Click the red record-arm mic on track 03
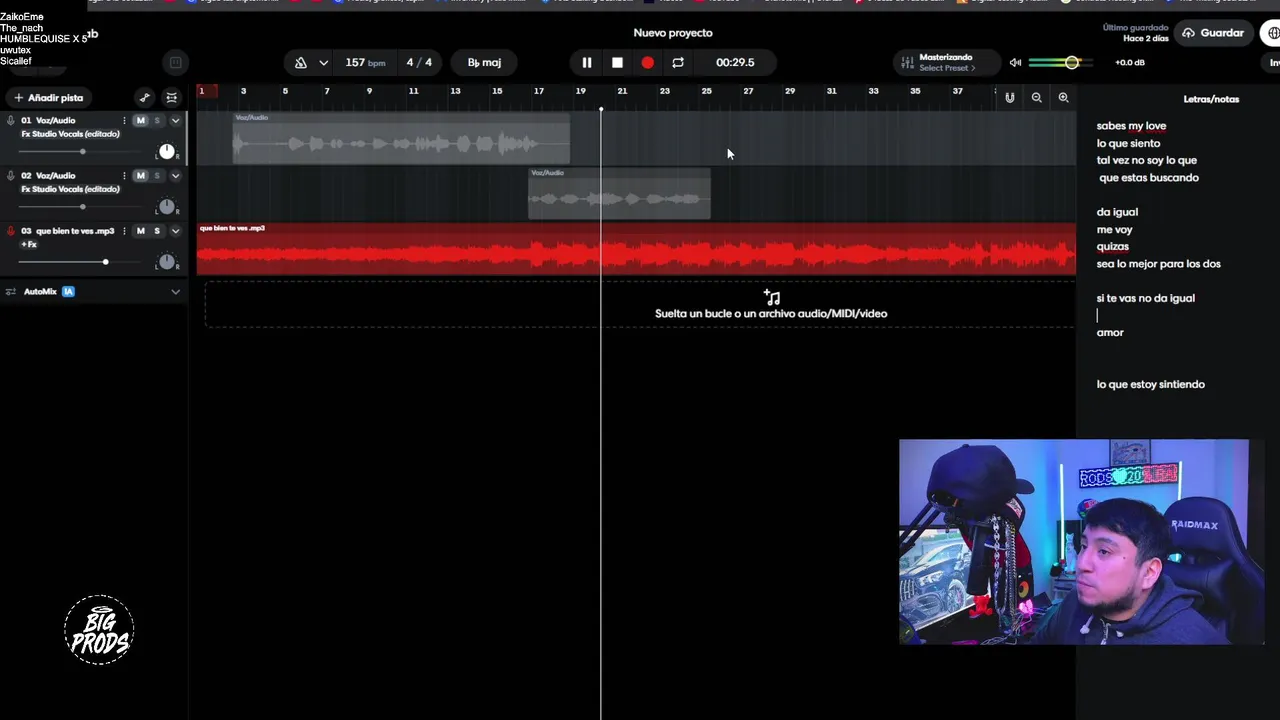 coord(10,231)
